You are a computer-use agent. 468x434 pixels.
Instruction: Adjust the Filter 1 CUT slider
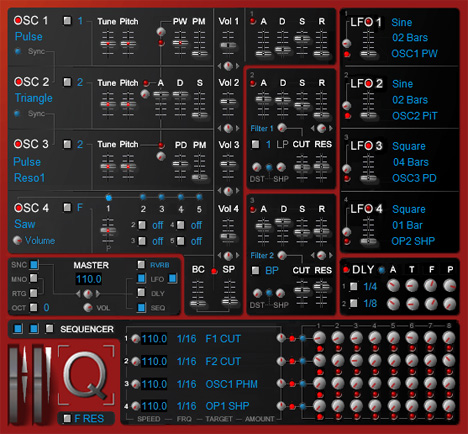coord(302,167)
